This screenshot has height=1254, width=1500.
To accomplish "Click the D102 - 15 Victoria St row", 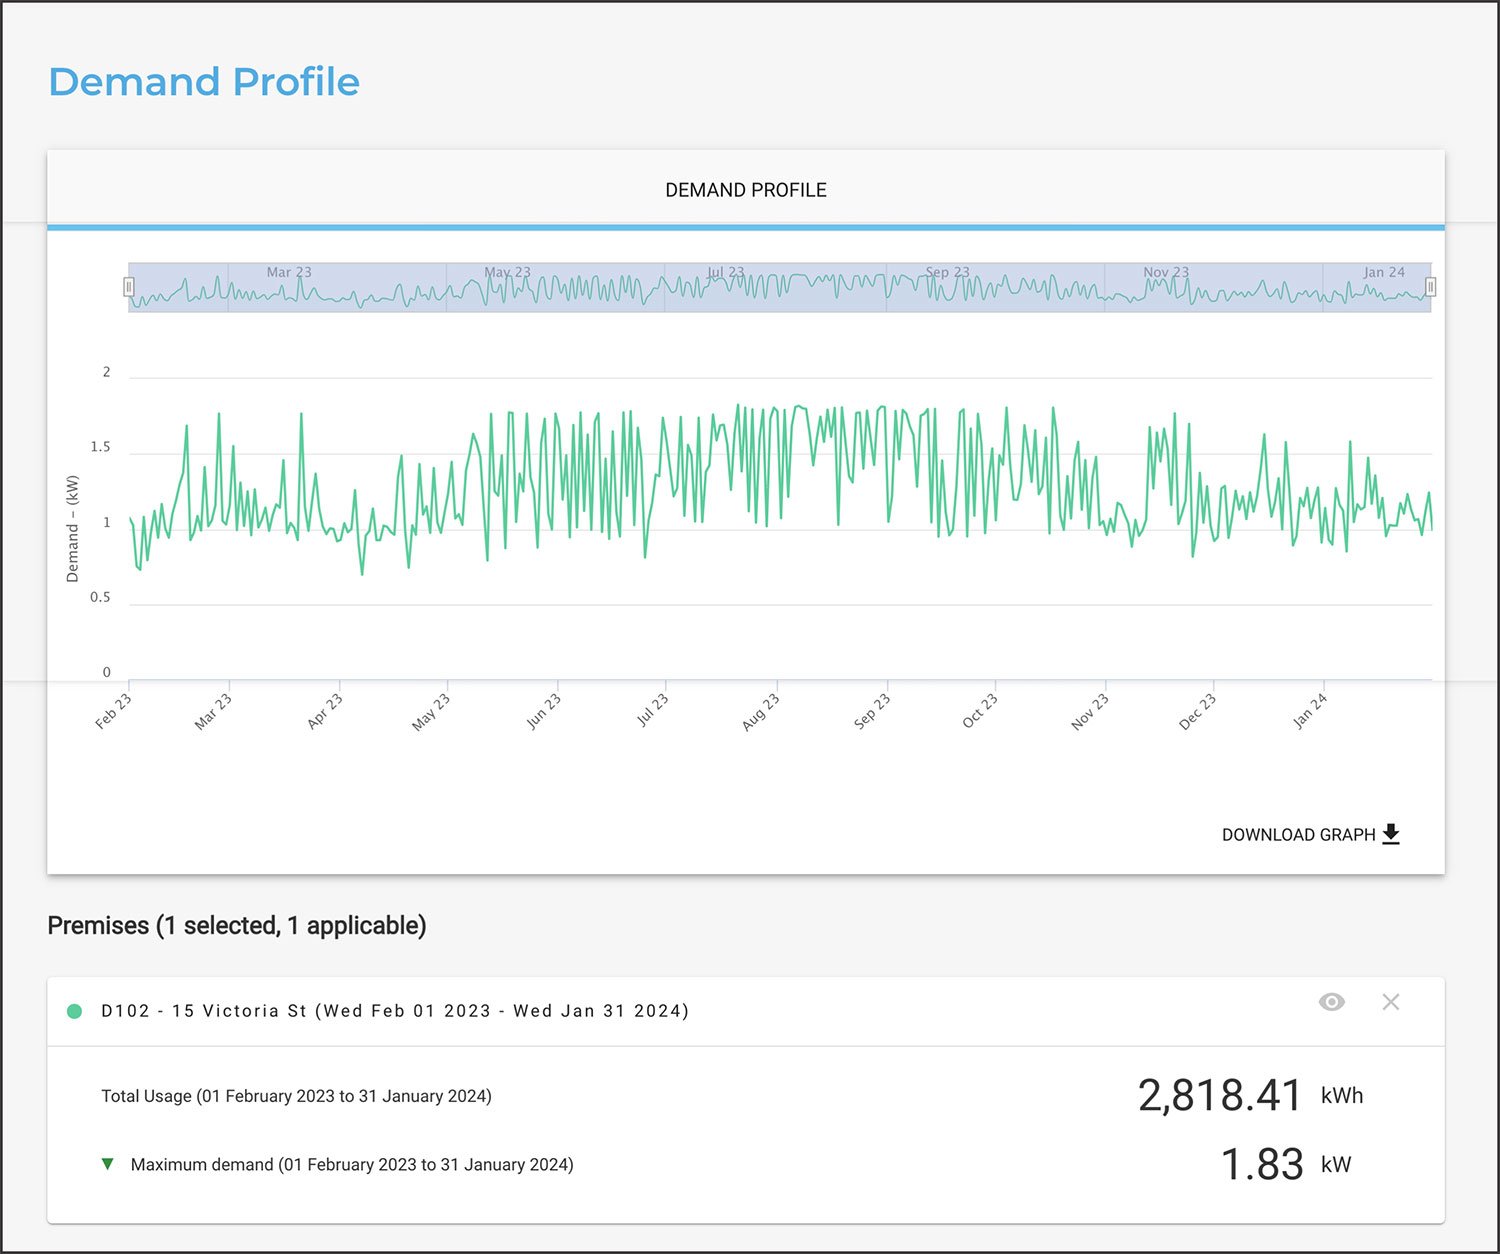I will [746, 1011].
